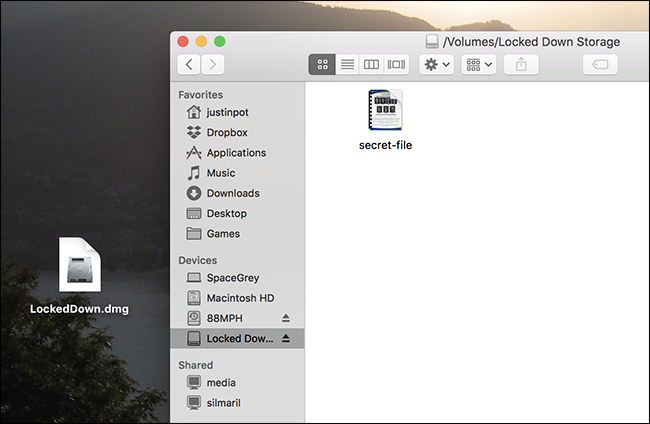This screenshot has width=650, height=424.
Task: Switch to icon view in Finder toolbar
Action: [322, 64]
